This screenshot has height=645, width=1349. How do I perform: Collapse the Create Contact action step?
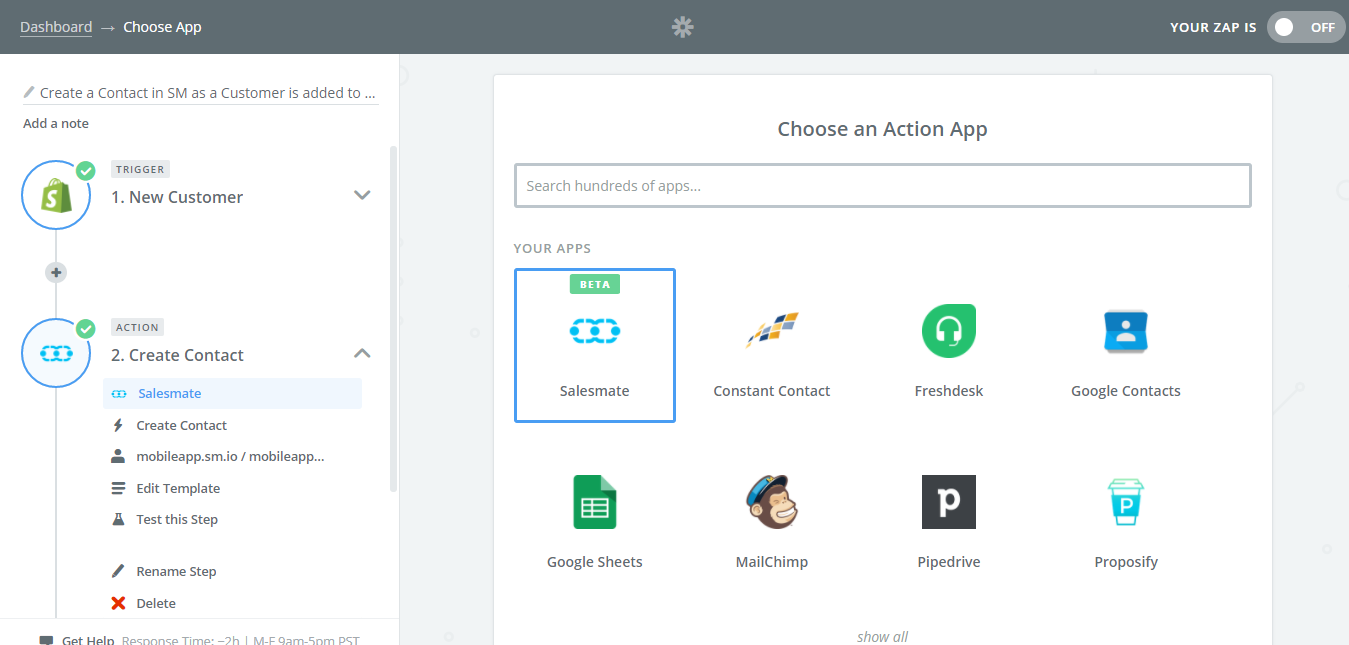point(362,353)
